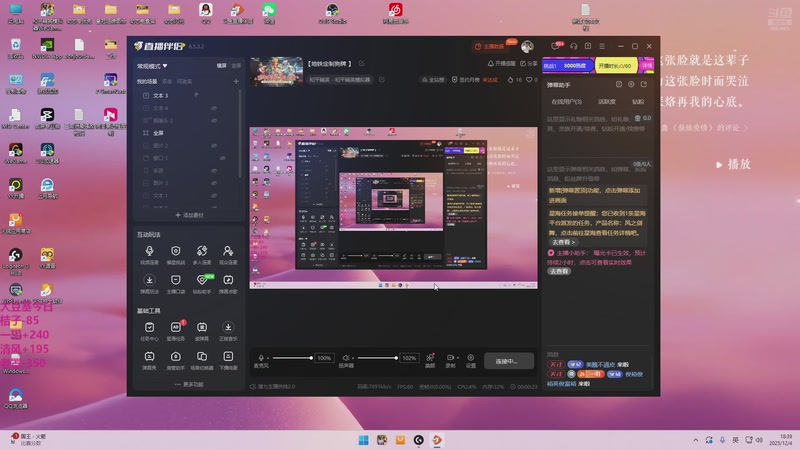
Task: Open the hamburger menu in title bar
Action: (602, 46)
